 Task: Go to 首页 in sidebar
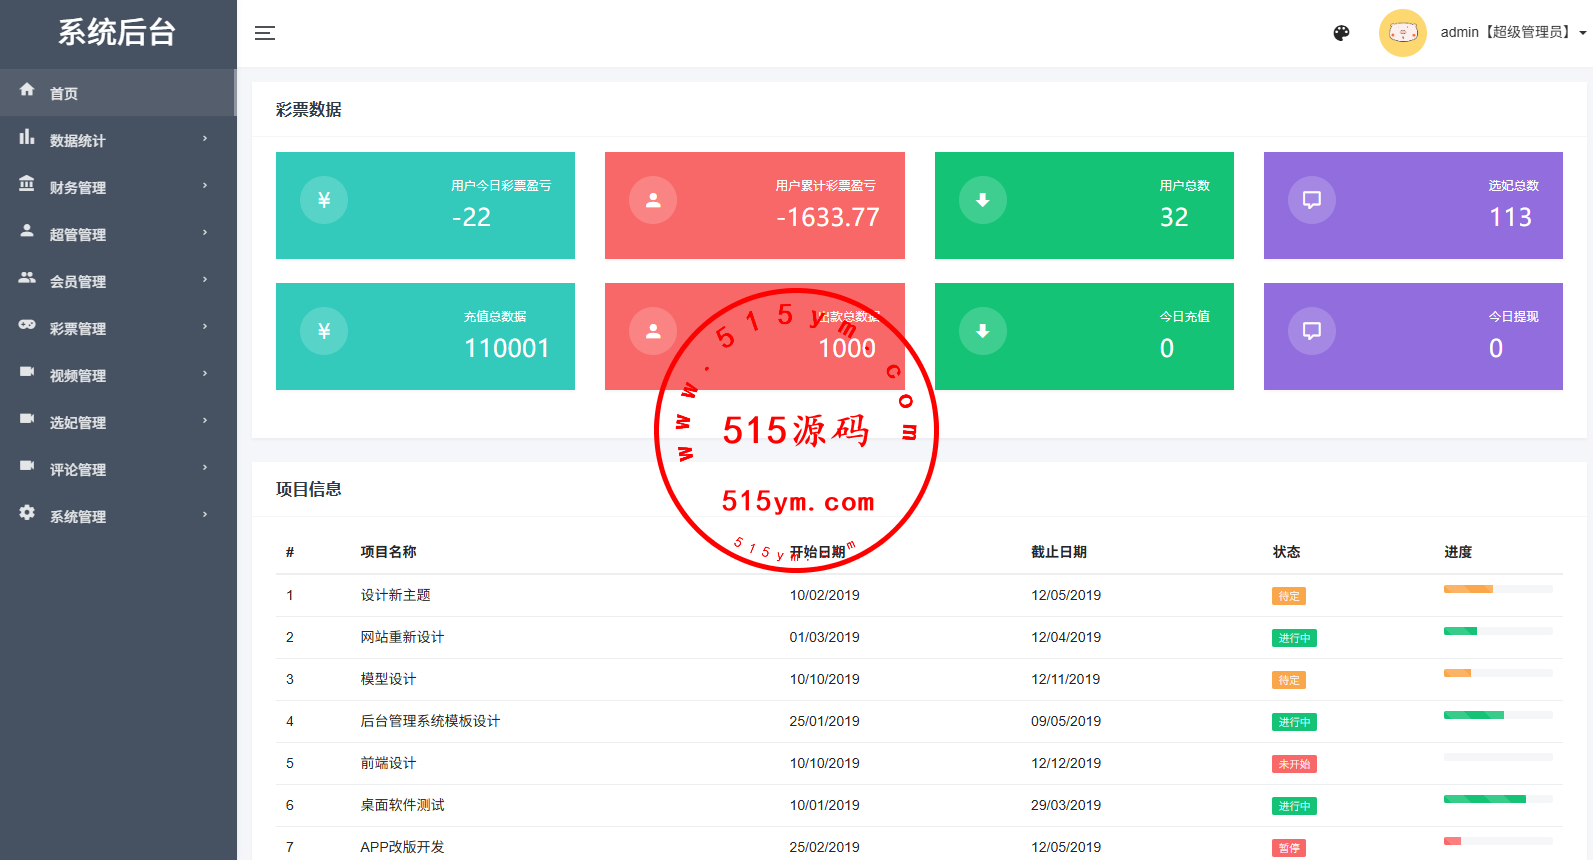(x=64, y=93)
